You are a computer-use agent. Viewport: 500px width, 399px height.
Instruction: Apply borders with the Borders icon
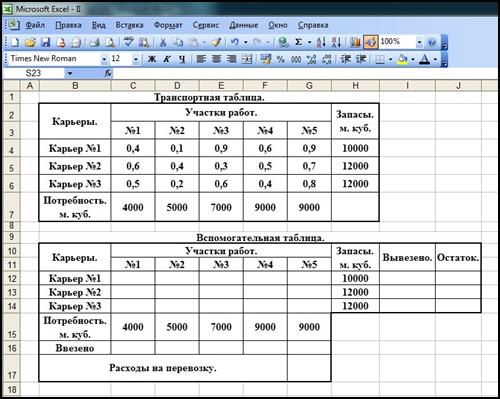380,59
